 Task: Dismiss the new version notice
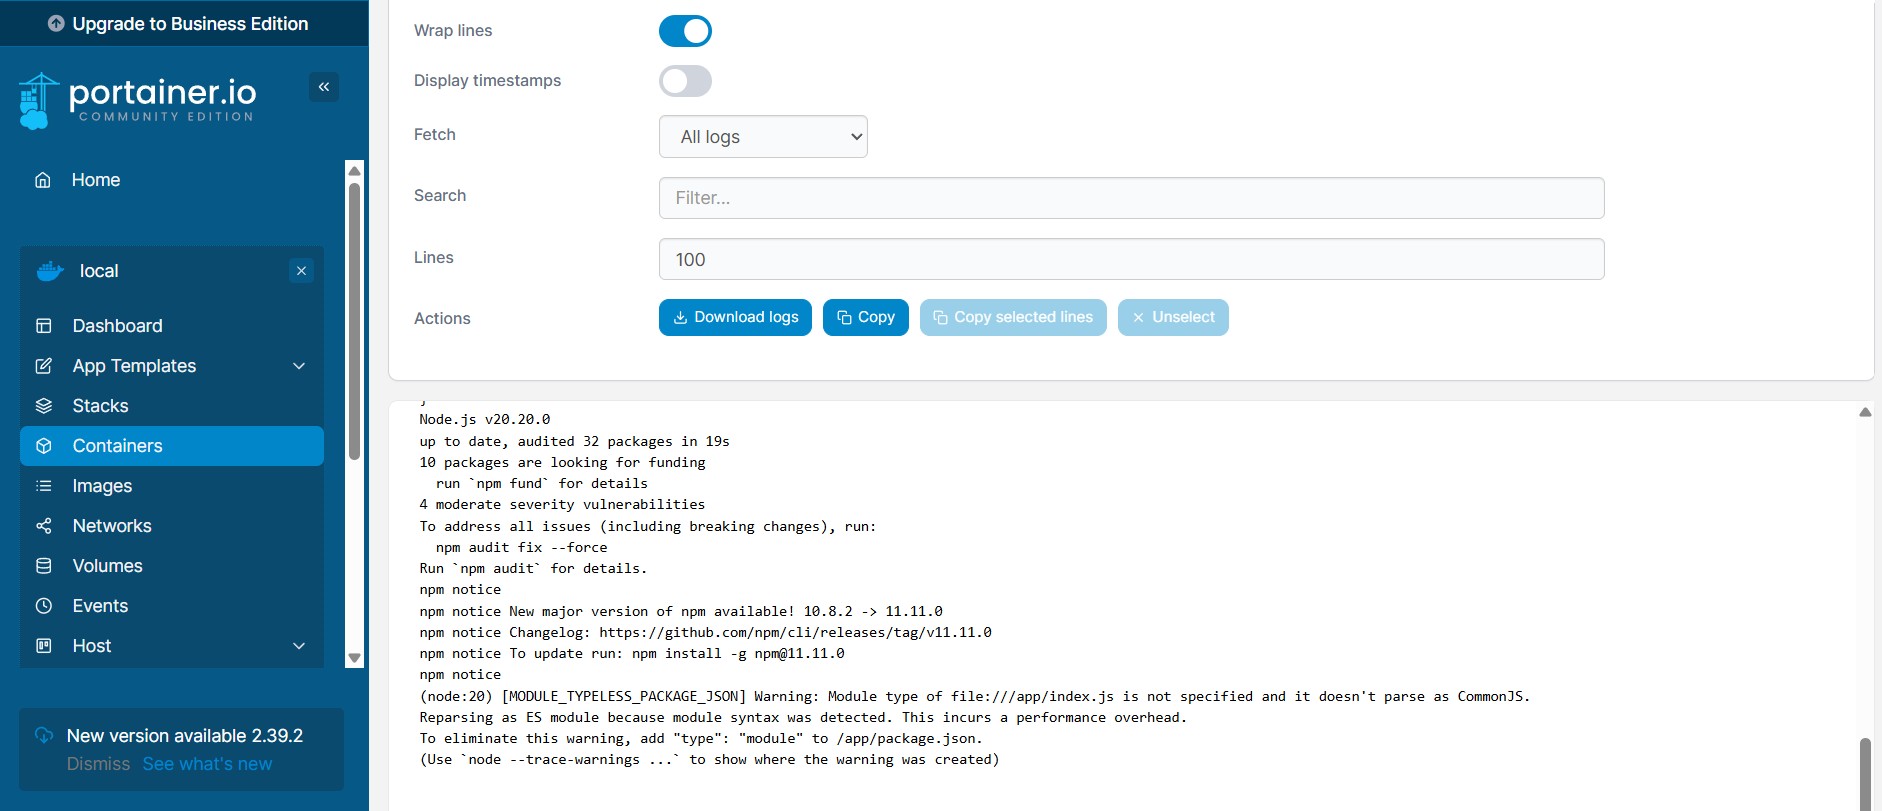point(98,764)
